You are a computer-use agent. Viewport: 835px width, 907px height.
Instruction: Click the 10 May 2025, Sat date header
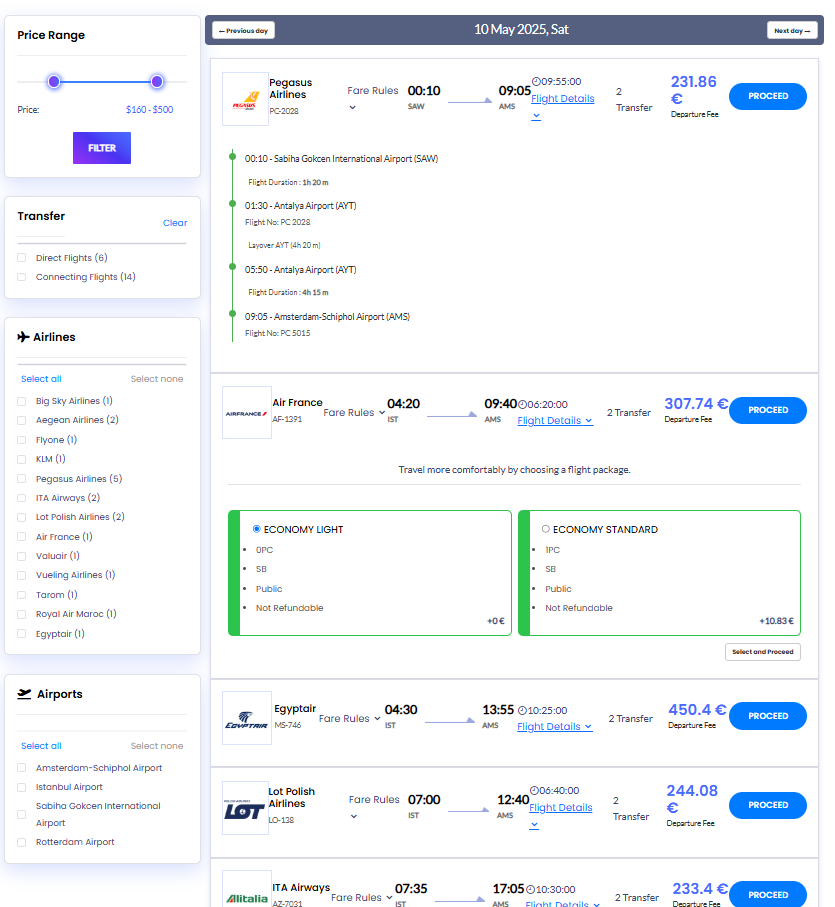tap(521, 30)
